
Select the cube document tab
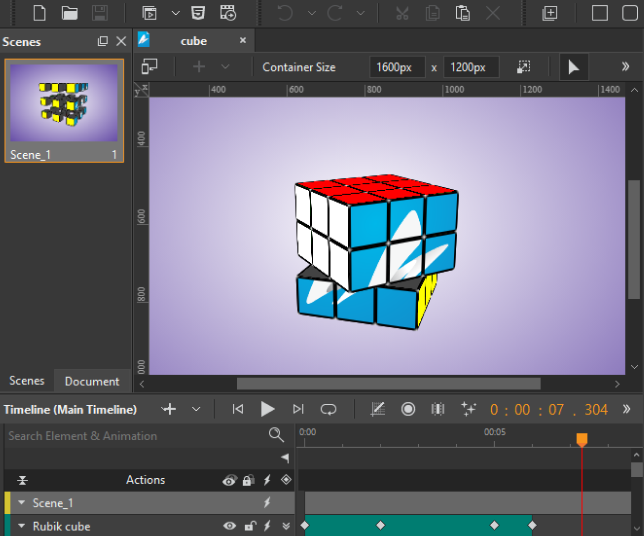[194, 41]
